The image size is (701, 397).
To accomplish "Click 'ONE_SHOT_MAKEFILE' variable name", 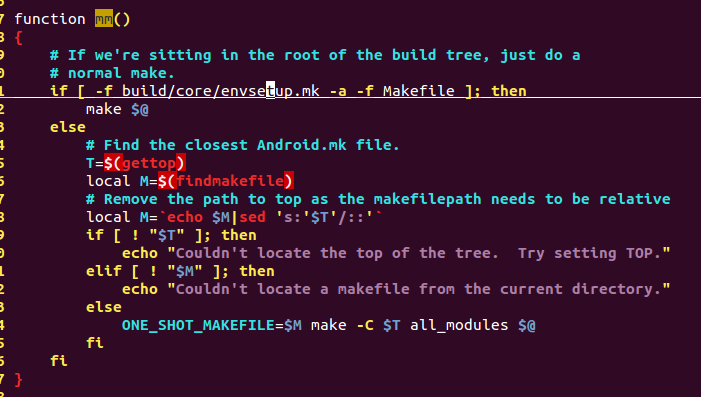I will pos(198,325).
